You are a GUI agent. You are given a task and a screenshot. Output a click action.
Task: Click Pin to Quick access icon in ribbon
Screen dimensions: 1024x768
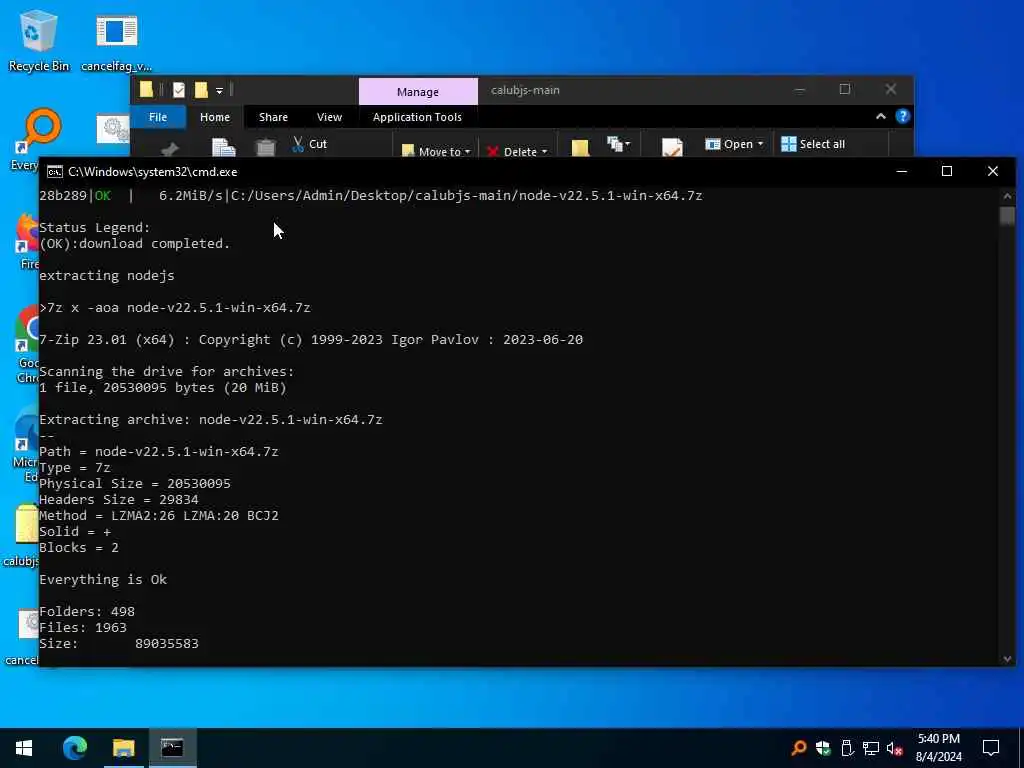click(170, 149)
